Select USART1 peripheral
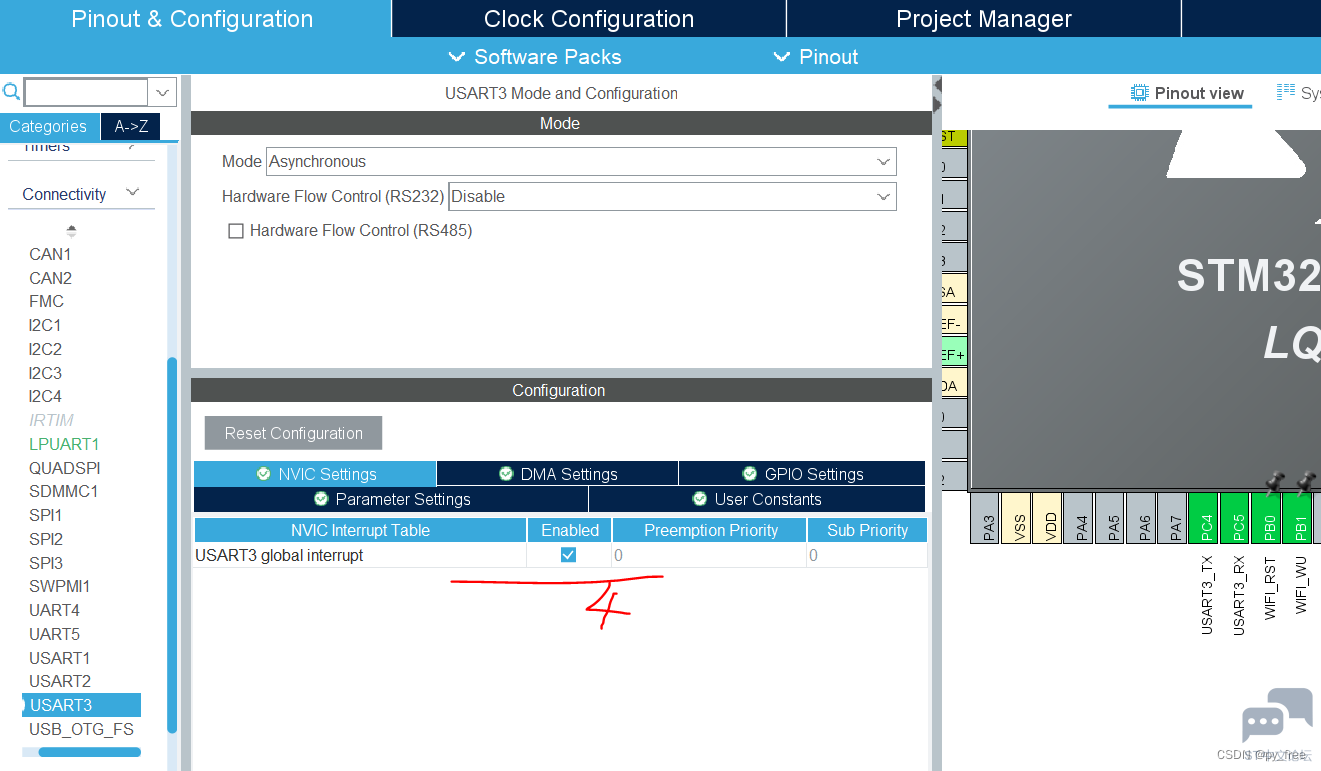This screenshot has height=771, width=1321. point(59,658)
